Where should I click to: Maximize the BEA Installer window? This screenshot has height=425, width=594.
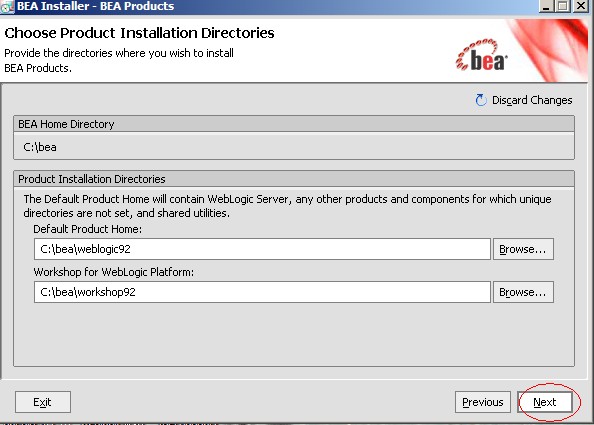coord(563,6)
